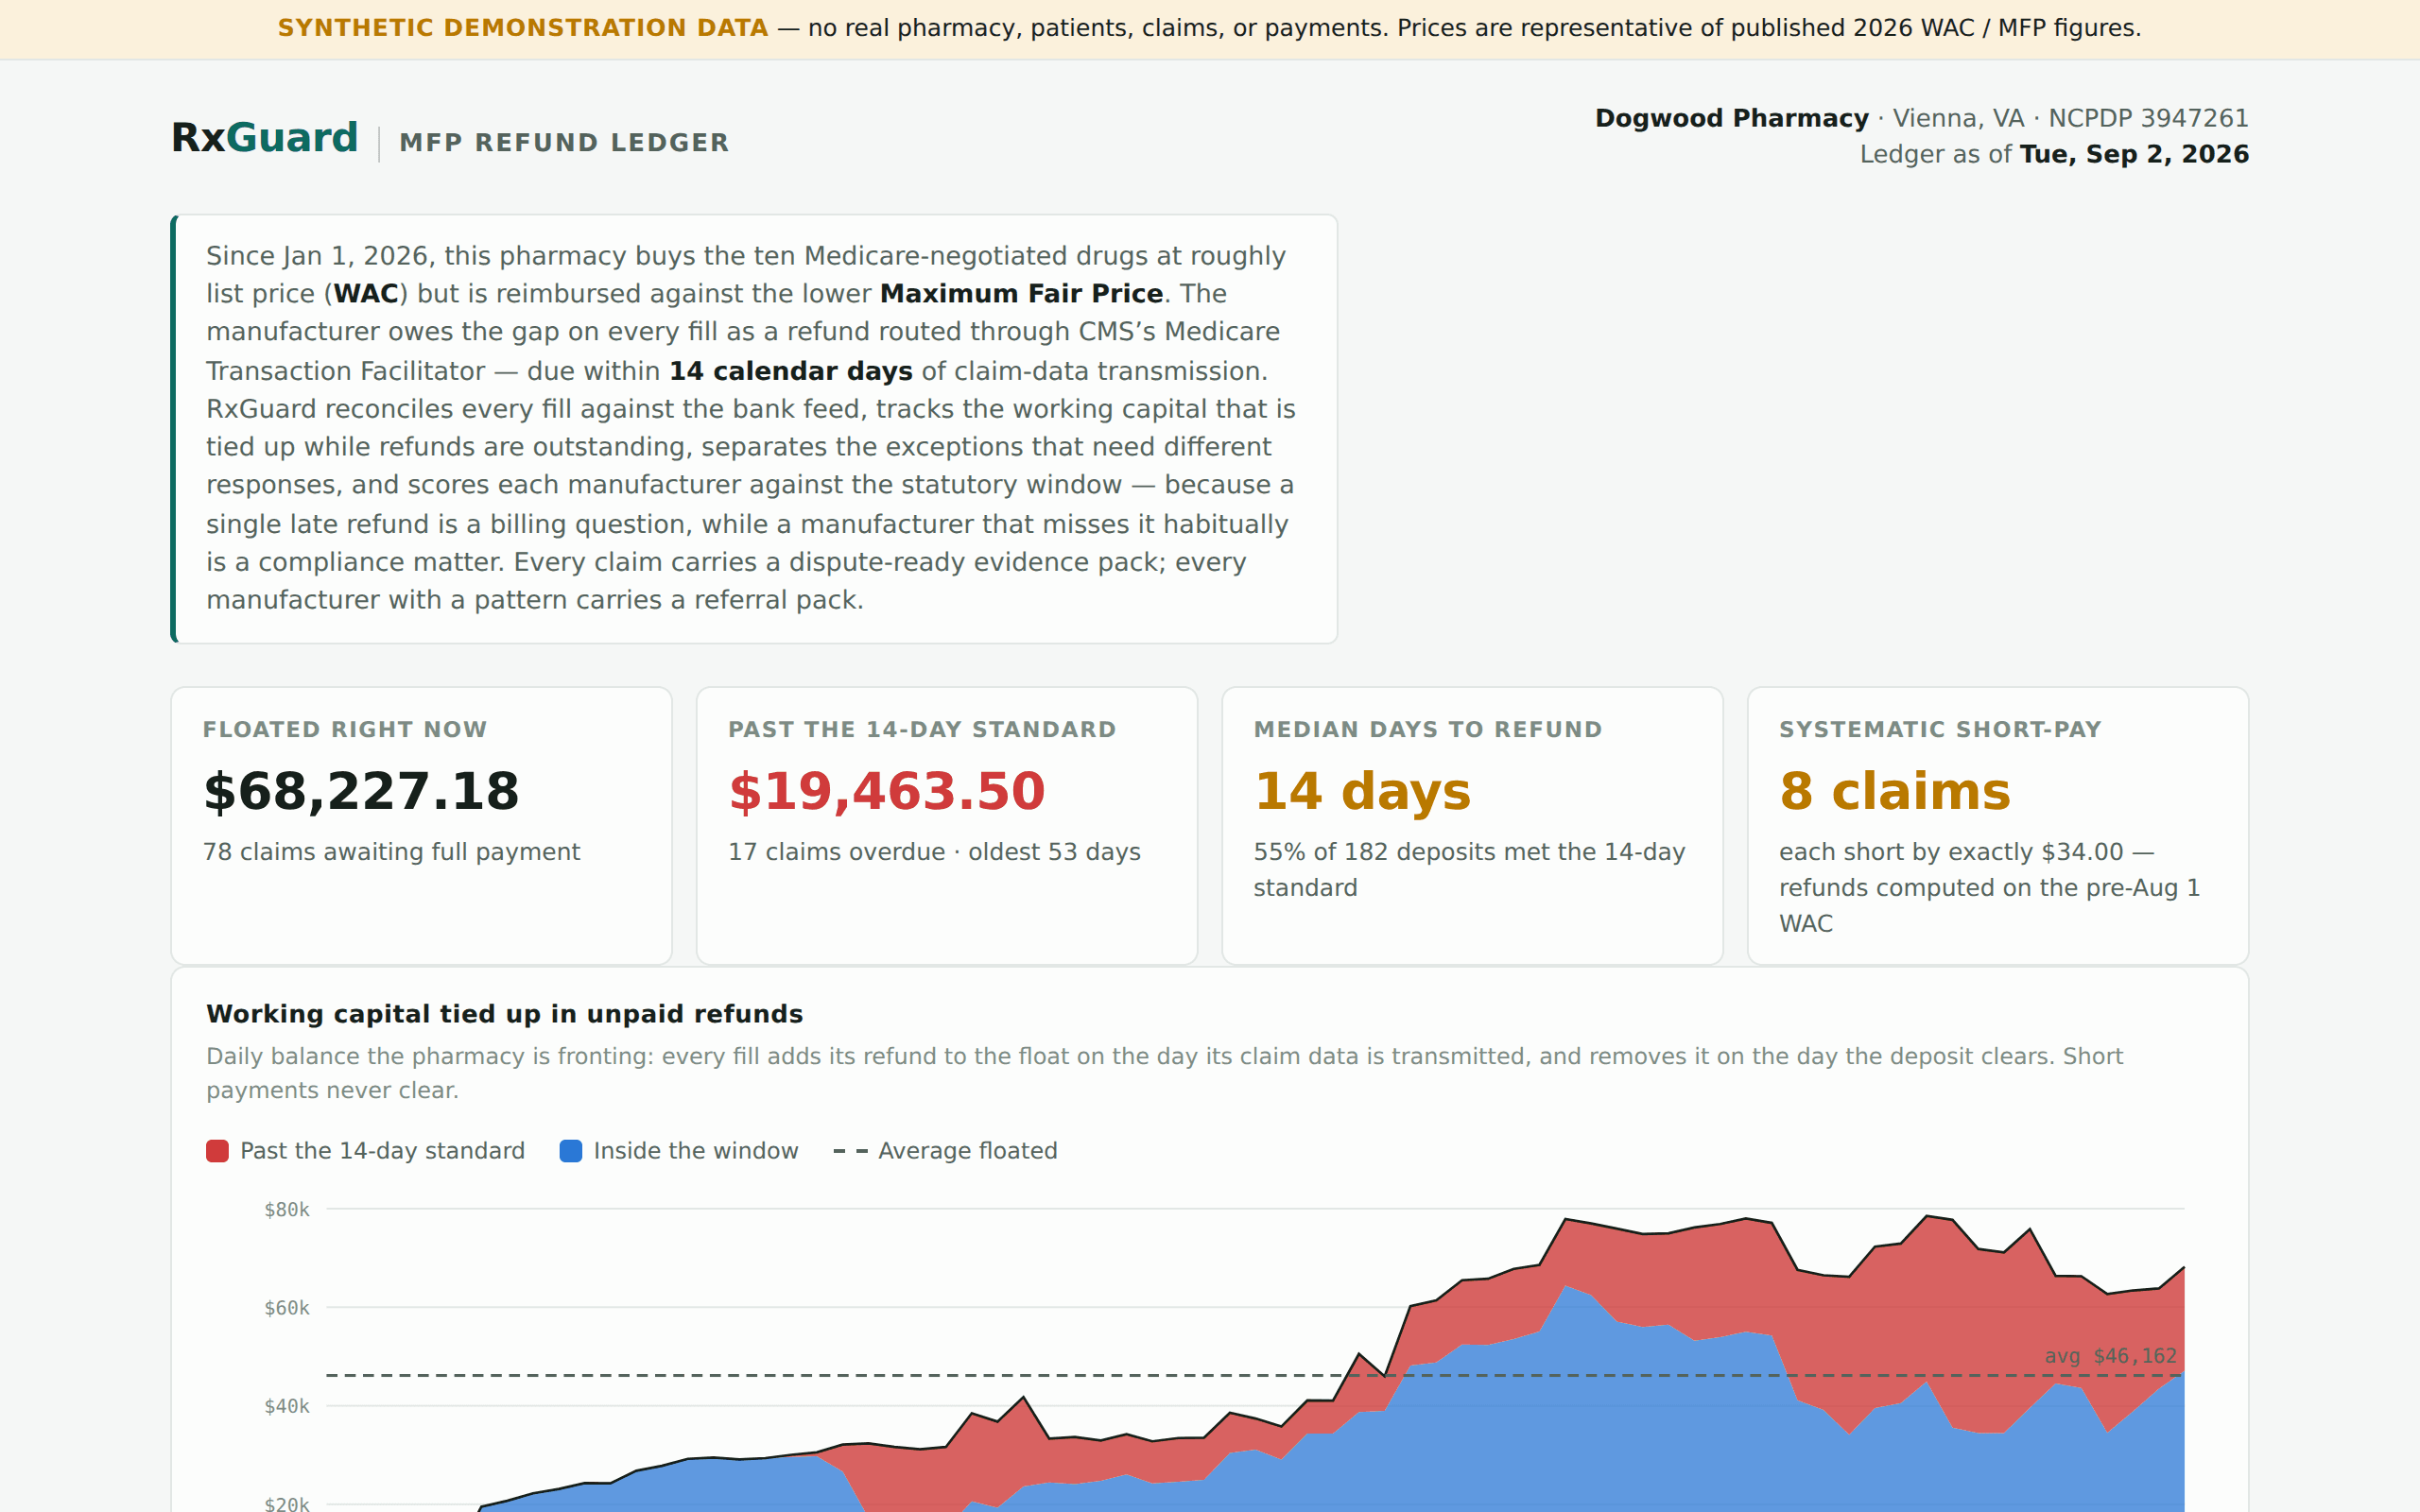Click the RxGuard logo

pyautogui.click(x=264, y=138)
